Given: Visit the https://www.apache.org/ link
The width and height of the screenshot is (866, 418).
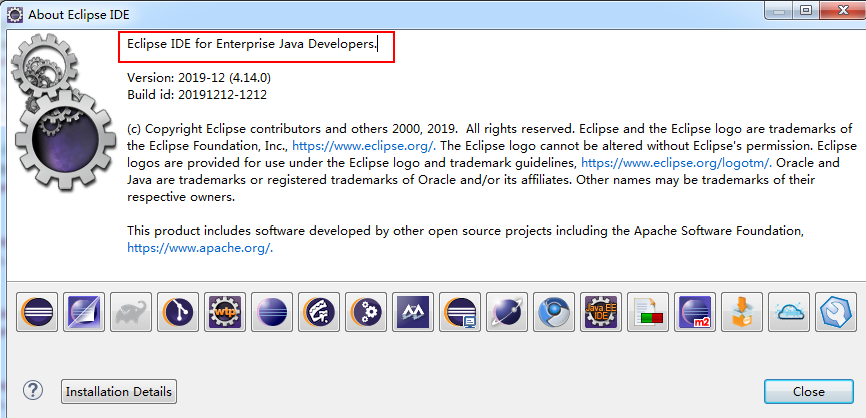Looking at the screenshot, I should (200, 247).
